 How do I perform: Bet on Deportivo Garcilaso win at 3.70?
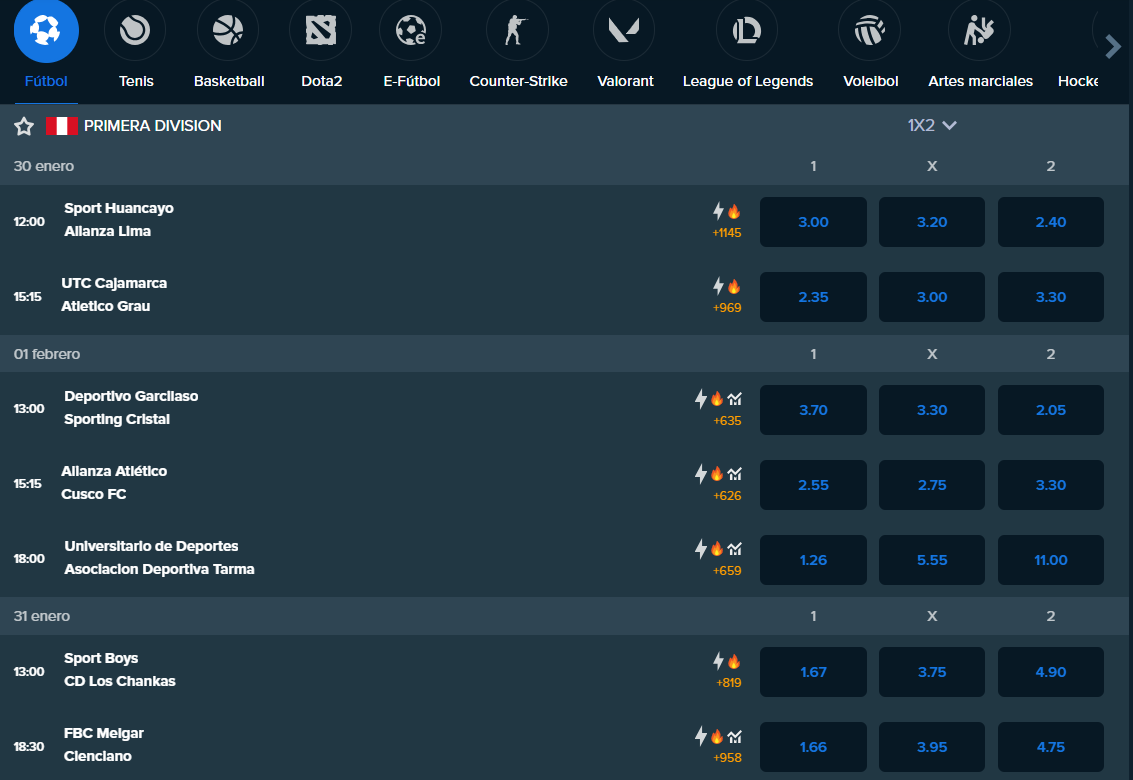click(813, 410)
